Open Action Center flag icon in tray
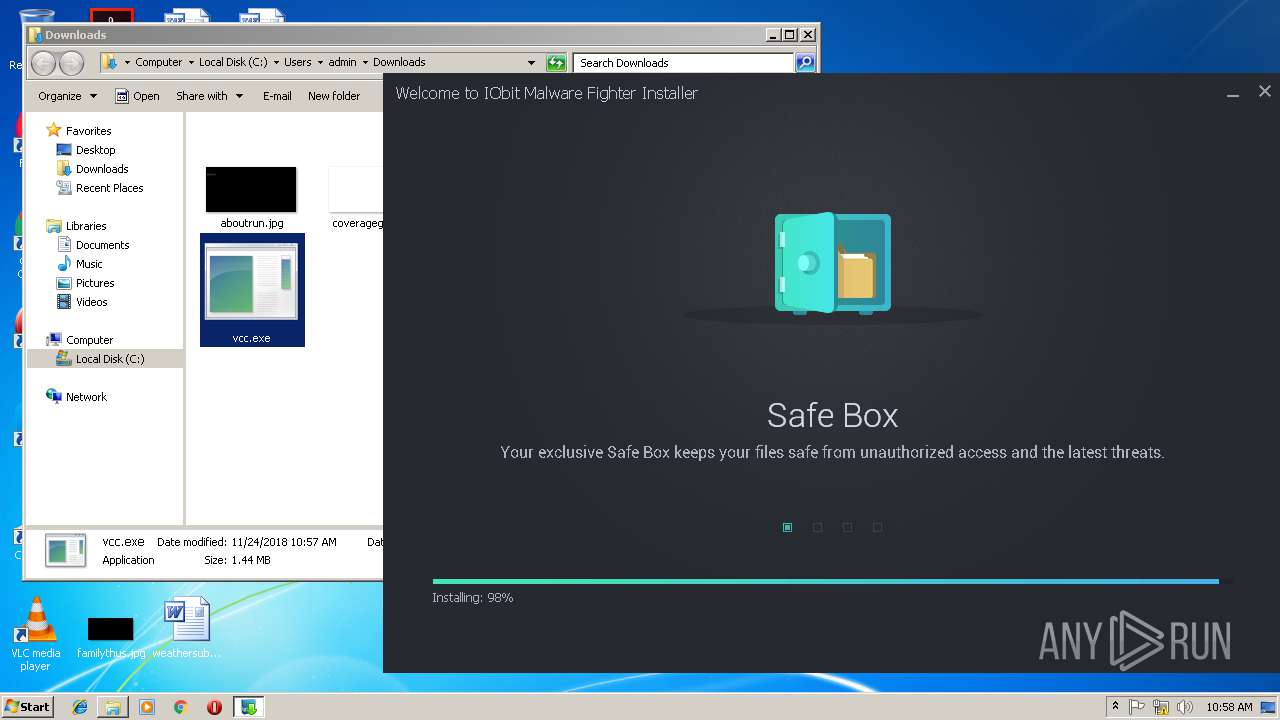Screen dimensions: 1280x720 tap(1137, 707)
